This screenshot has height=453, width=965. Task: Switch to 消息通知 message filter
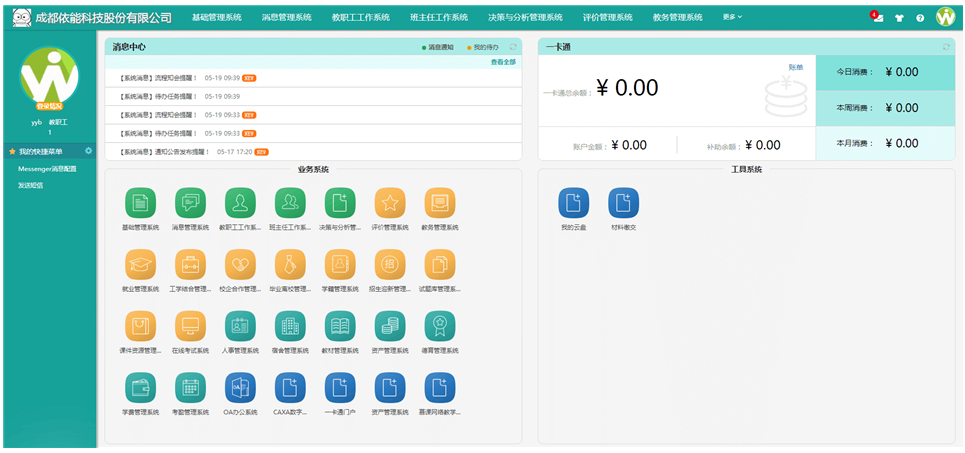tap(440, 47)
